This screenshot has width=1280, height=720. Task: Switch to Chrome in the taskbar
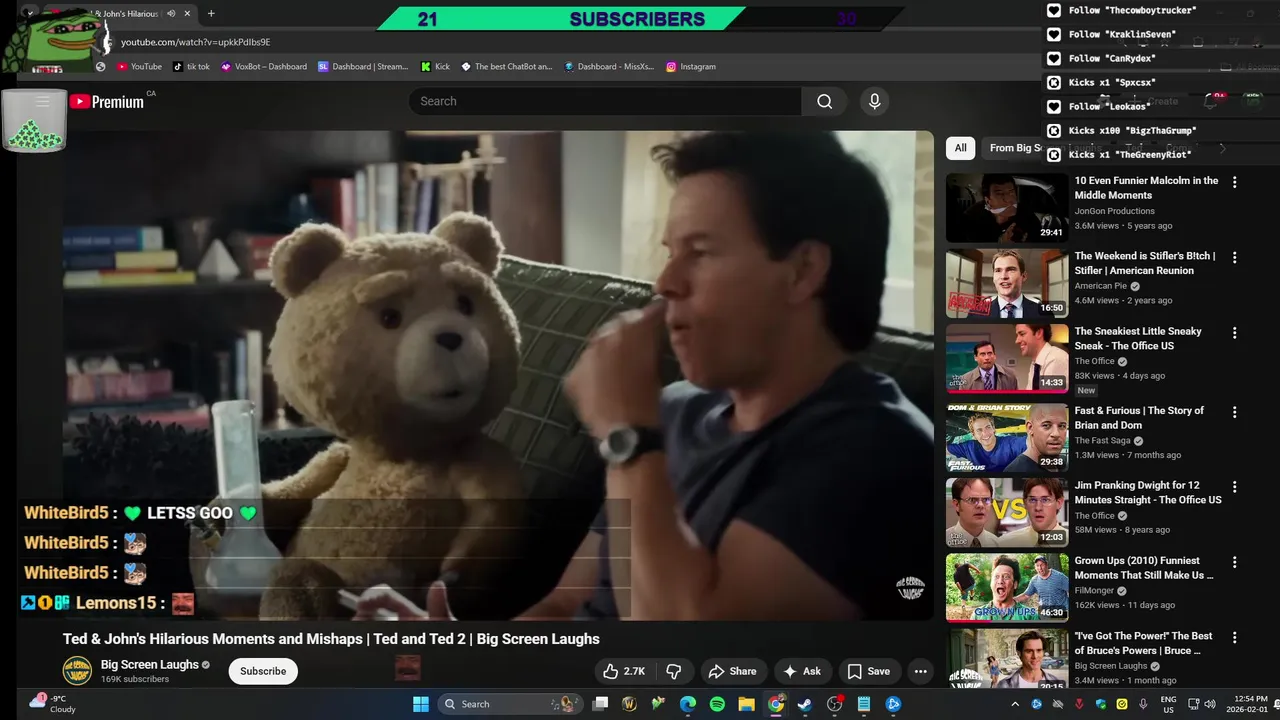click(776, 704)
